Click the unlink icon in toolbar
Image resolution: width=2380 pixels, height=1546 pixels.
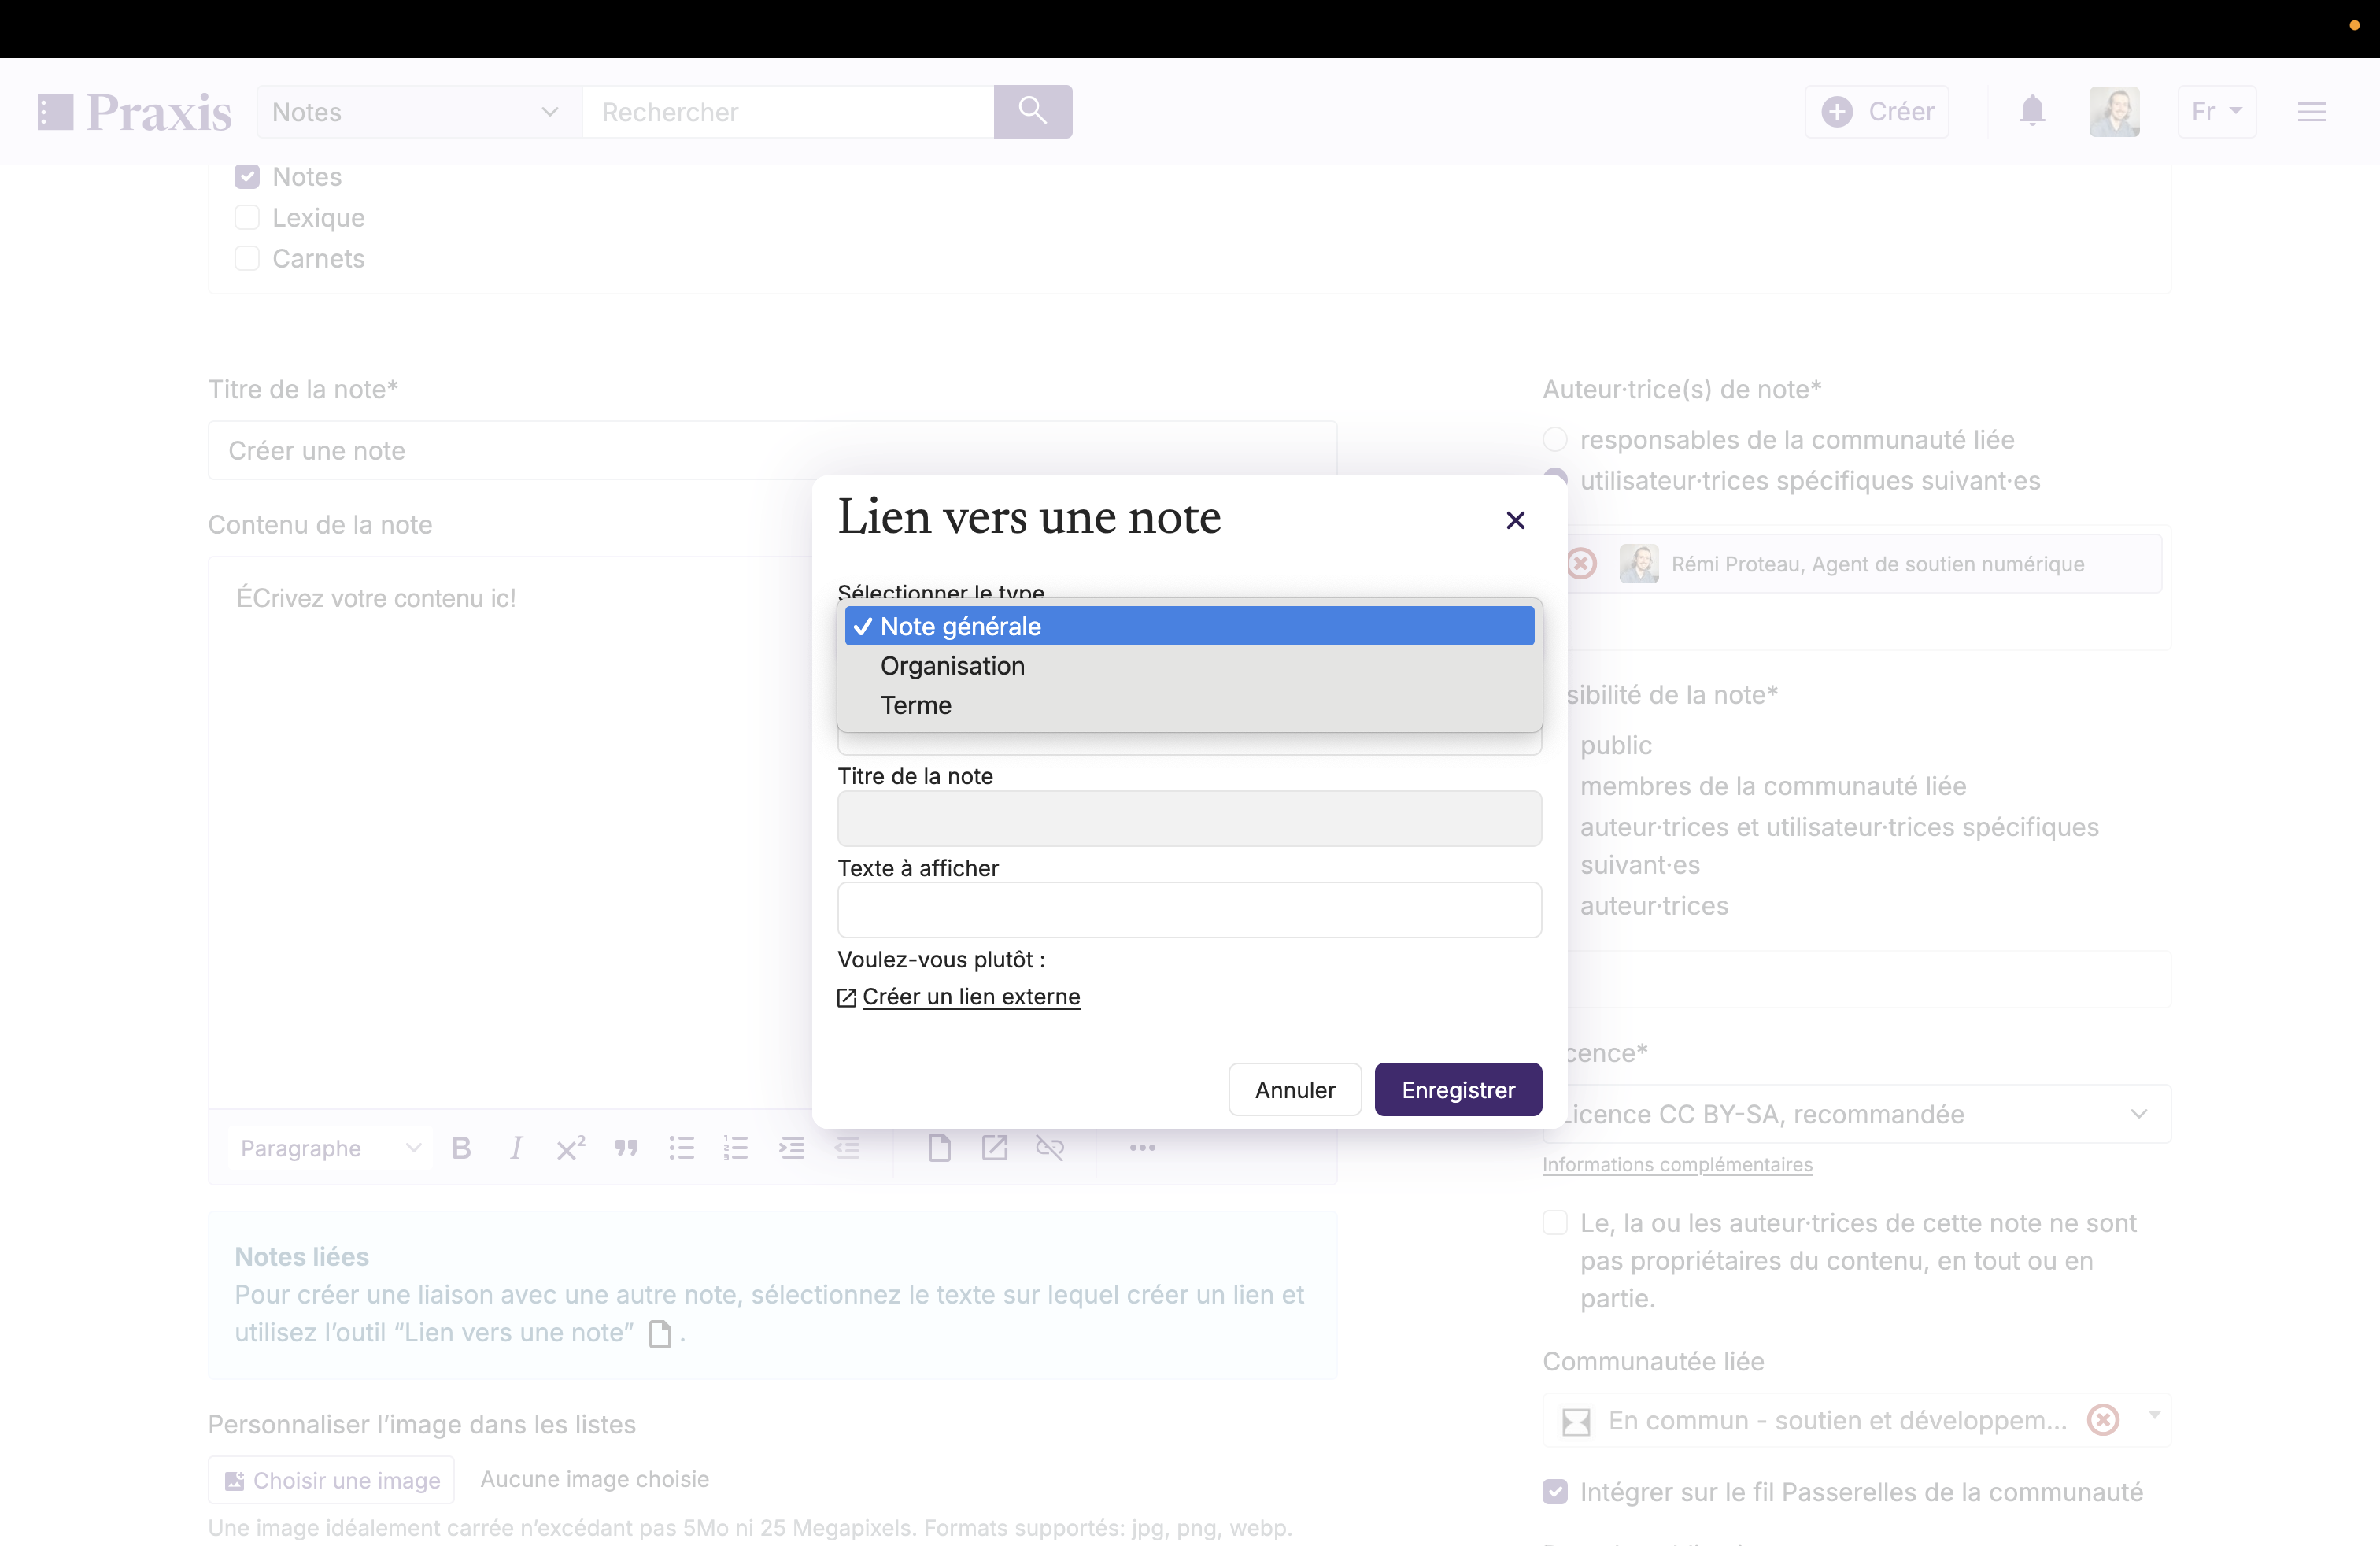pos(1049,1148)
